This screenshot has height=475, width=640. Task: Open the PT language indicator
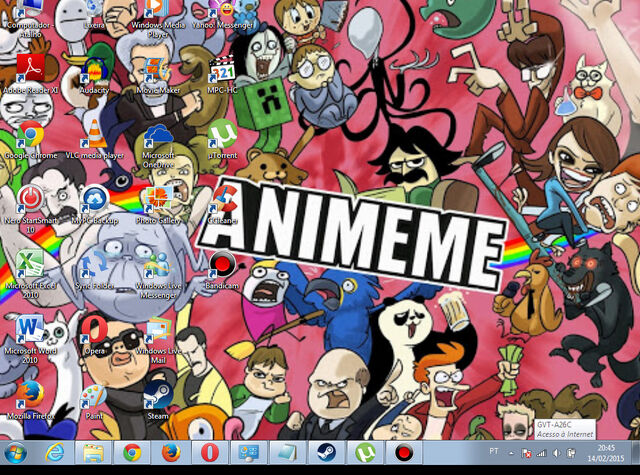coord(494,451)
